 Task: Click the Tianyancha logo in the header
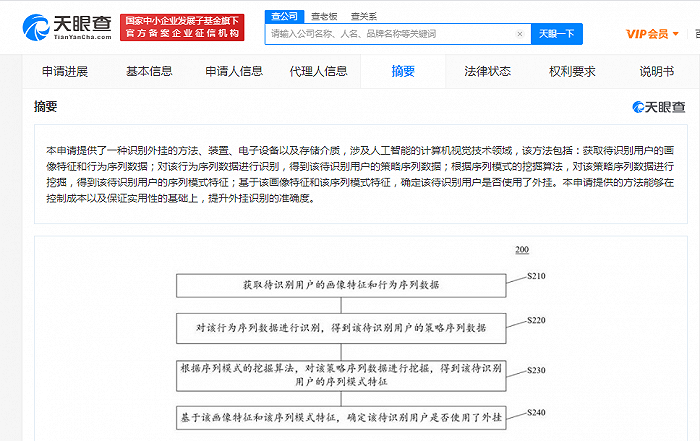coord(67,27)
